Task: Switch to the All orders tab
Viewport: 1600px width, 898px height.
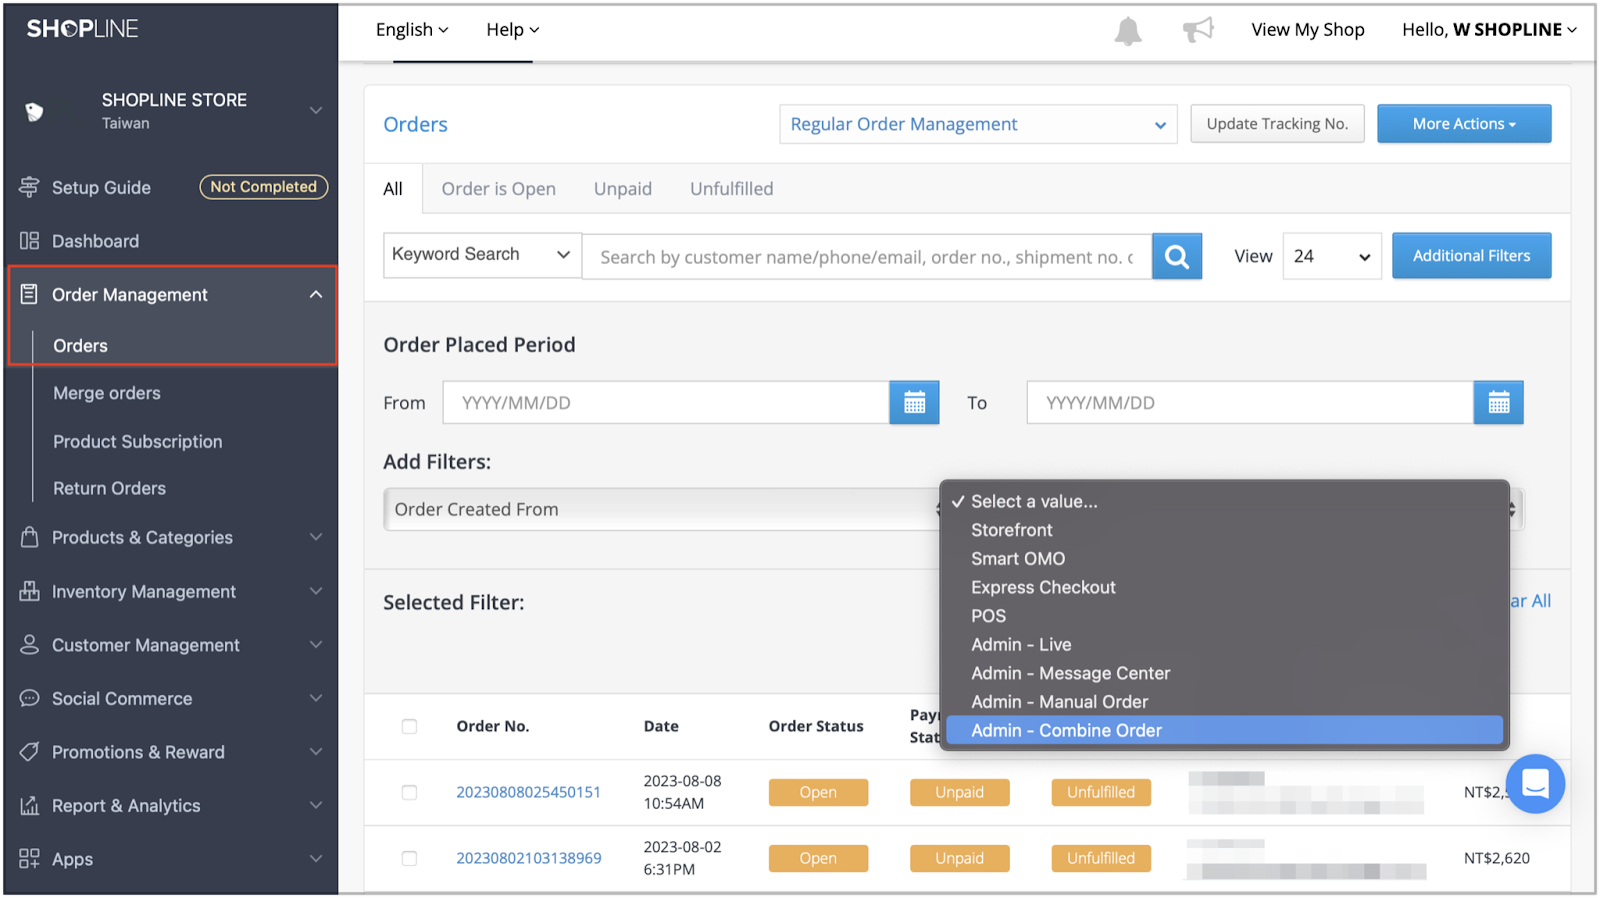Action: [x=393, y=189]
